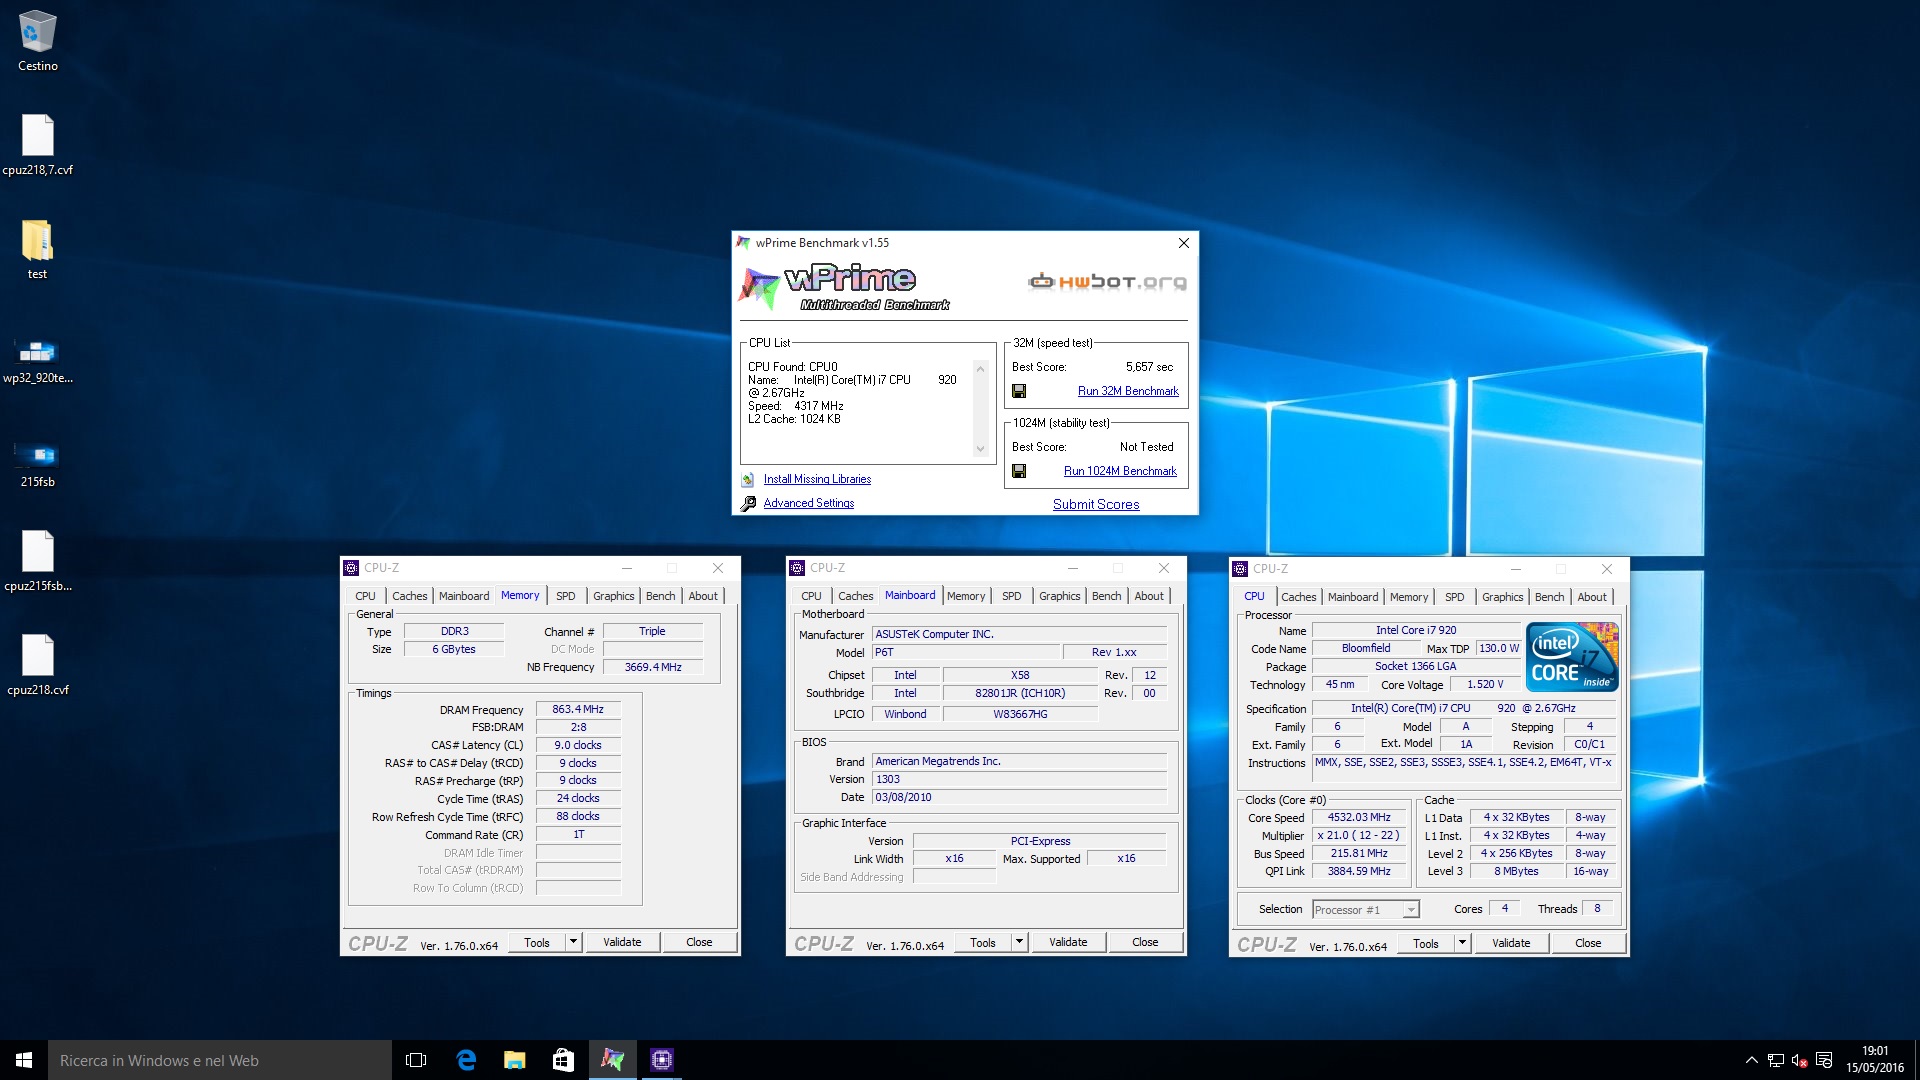This screenshot has height=1080, width=1920.
Task: Open Caches tab in Memory CPU-Z window
Action: [x=409, y=596]
